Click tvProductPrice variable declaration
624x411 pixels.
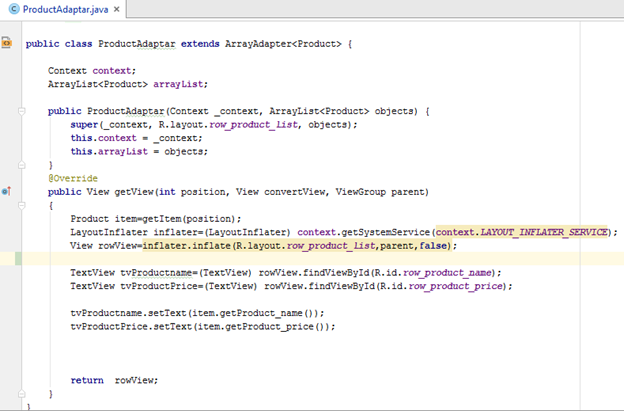(159, 286)
